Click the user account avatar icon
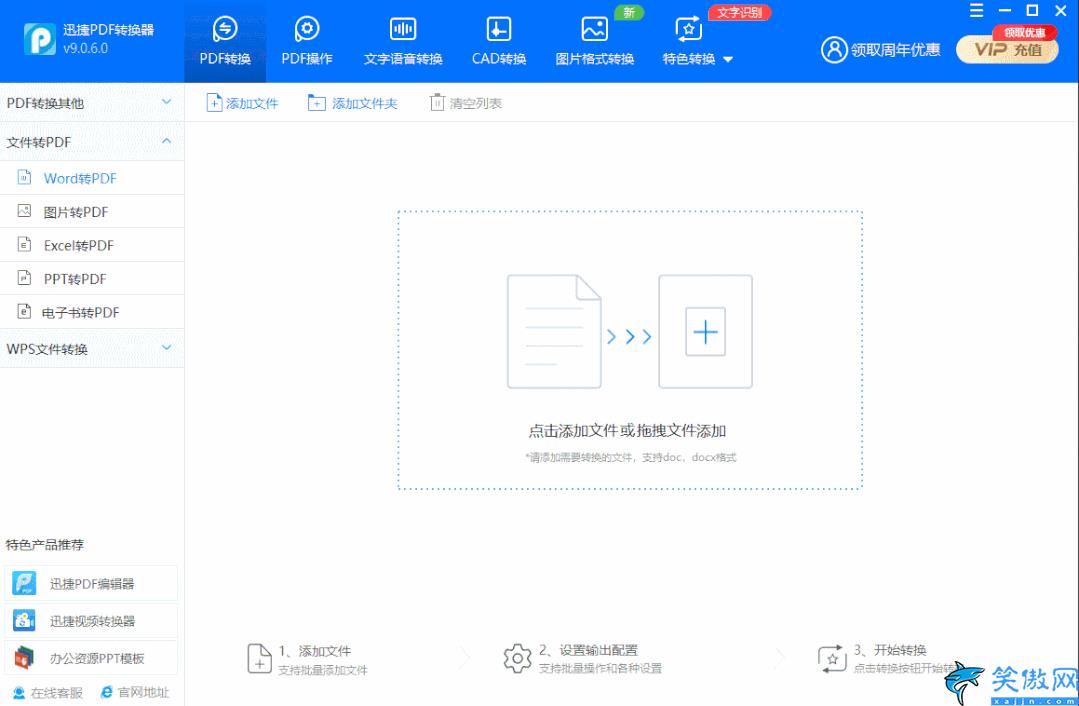 click(834, 50)
